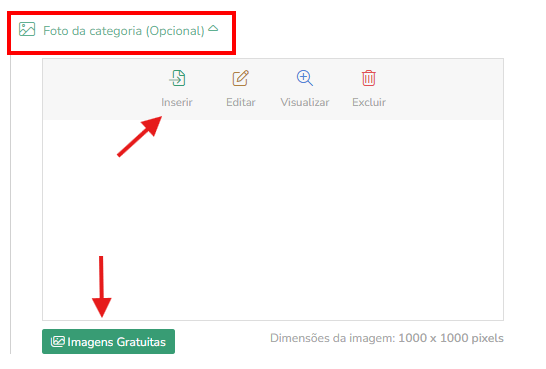Viewport: 546px width, 369px height.
Task: Choose the Editar label in the toolbar
Action: click(x=241, y=102)
